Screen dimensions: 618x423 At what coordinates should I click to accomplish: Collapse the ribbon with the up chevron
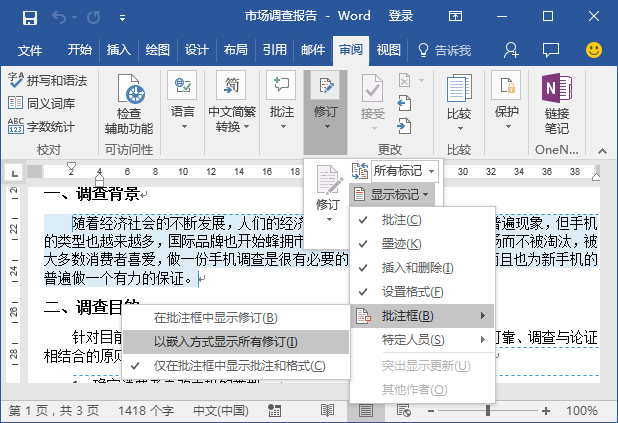click(602, 151)
